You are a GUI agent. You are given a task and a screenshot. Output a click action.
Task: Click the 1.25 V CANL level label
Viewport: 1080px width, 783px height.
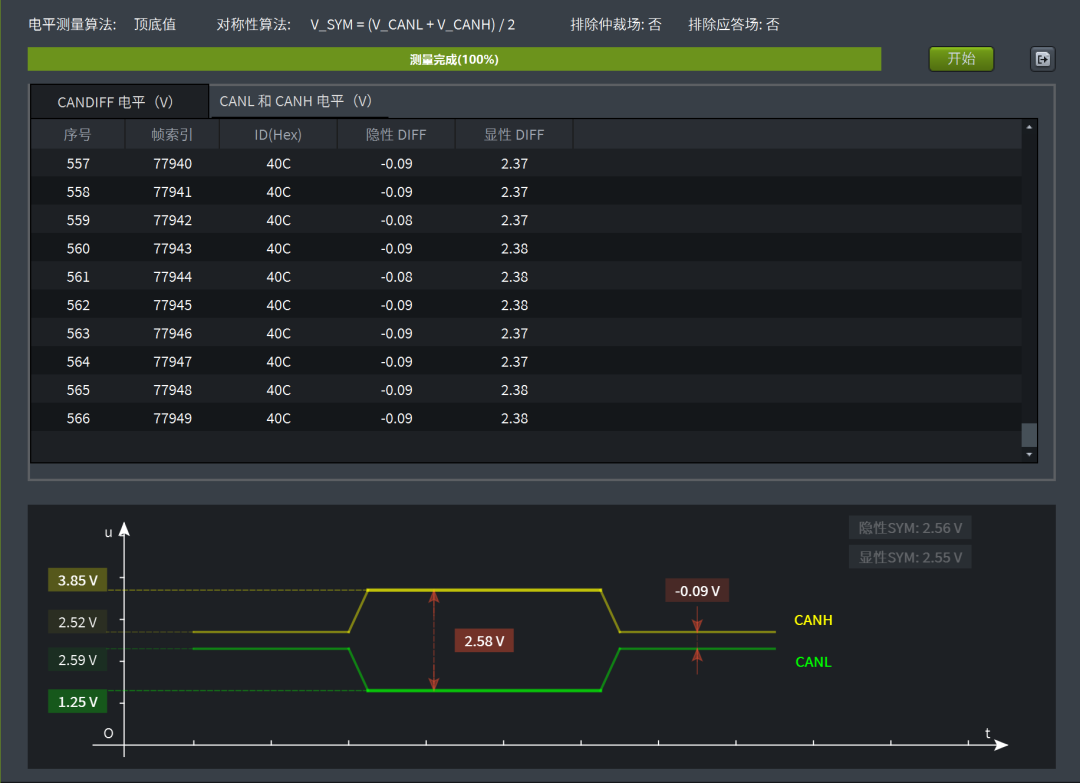pyautogui.click(x=77, y=702)
